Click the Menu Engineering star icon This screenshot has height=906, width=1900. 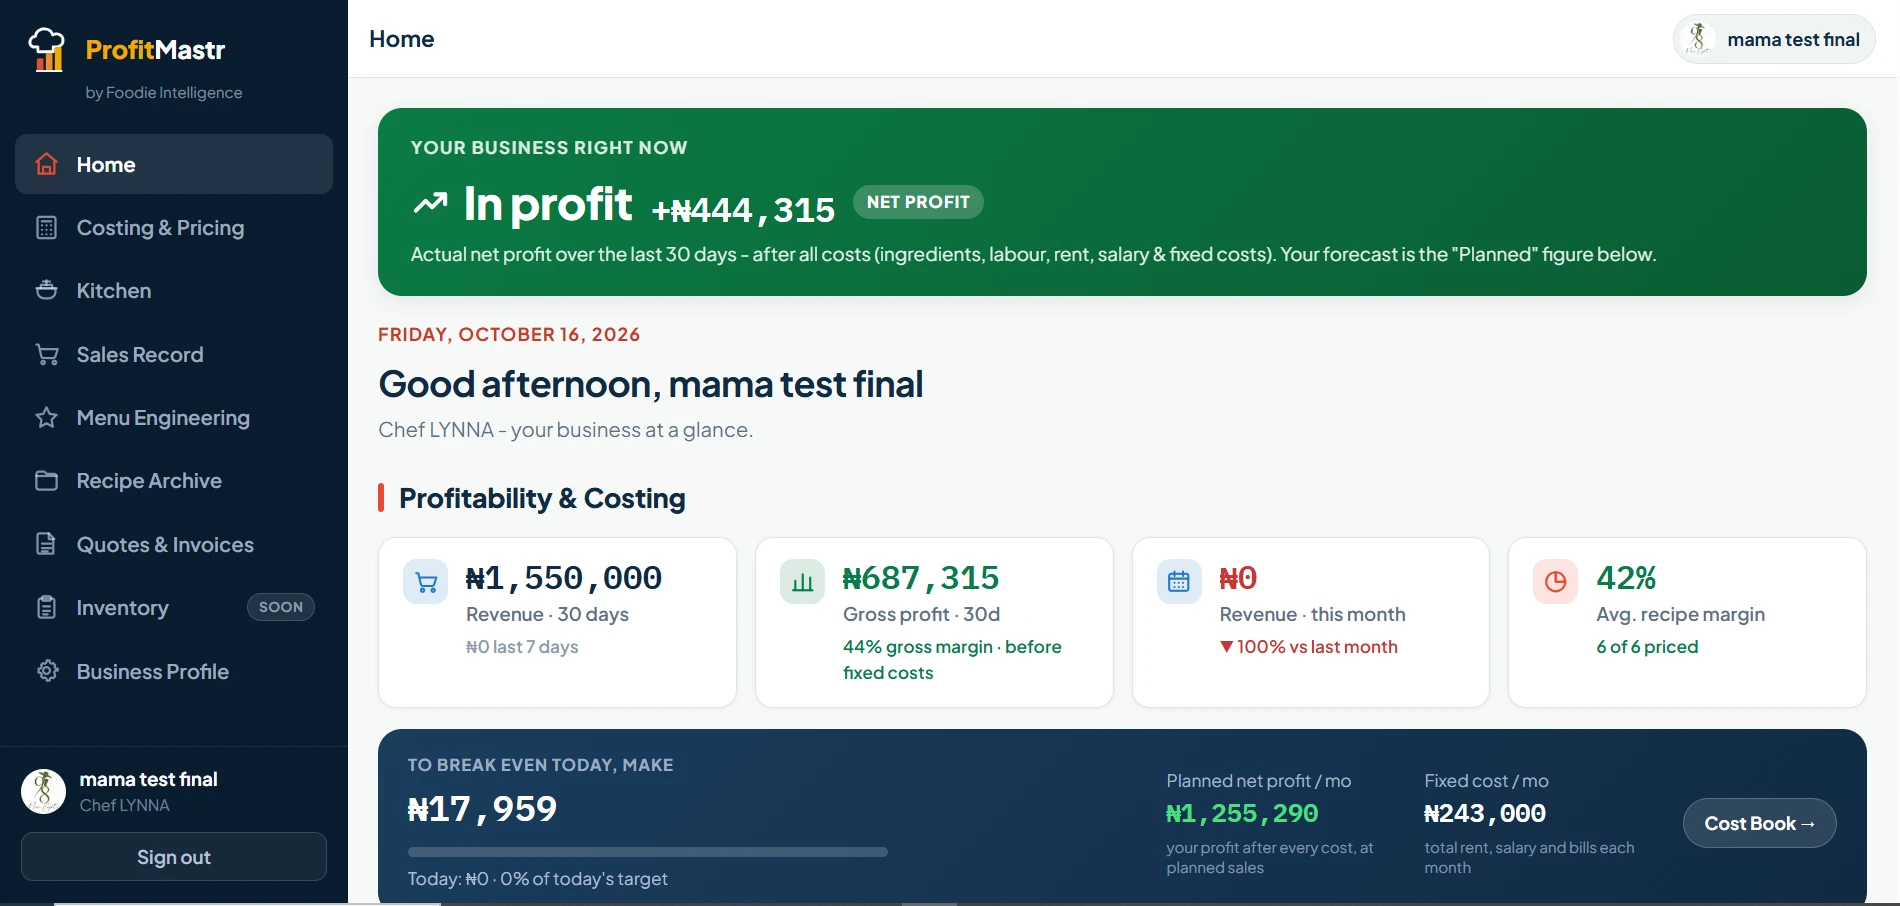47,417
